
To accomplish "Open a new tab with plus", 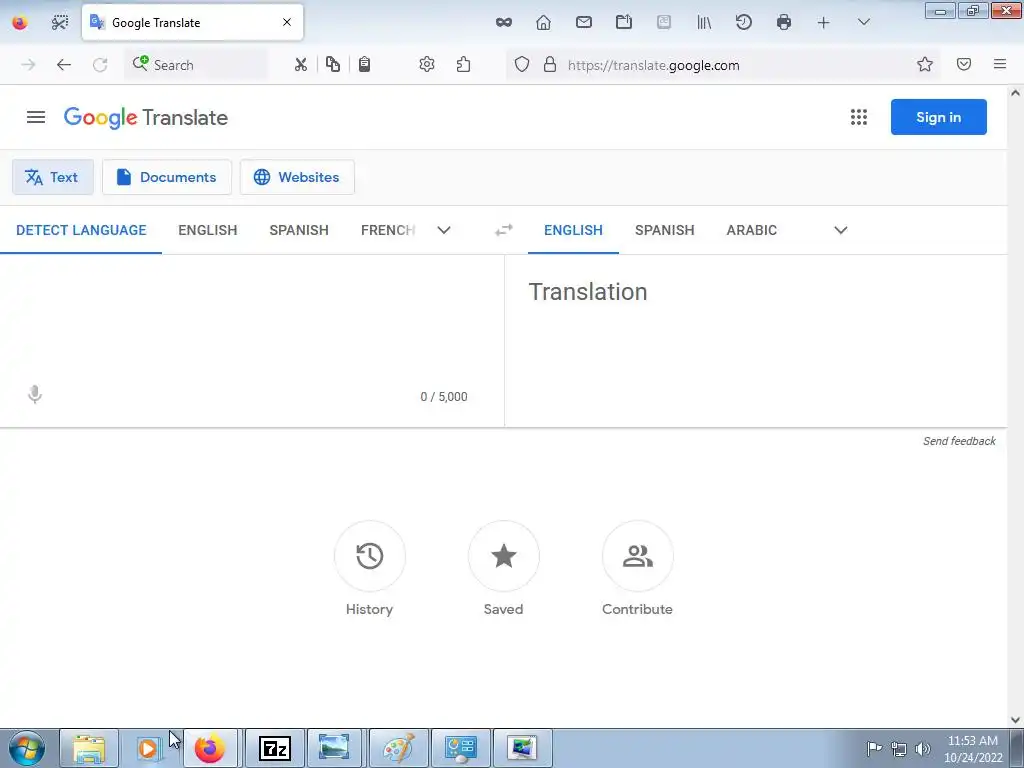I will 824,23.
